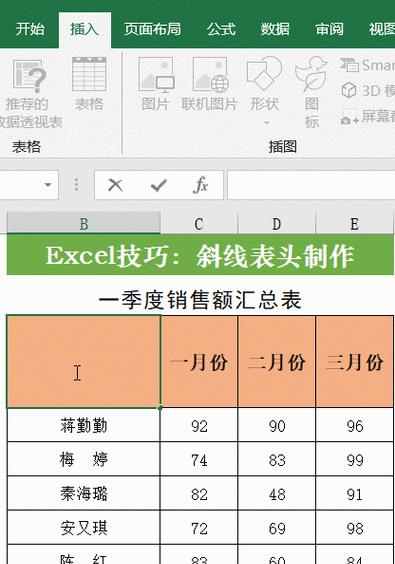Open Insert Function fx icon

coord(200,185)
